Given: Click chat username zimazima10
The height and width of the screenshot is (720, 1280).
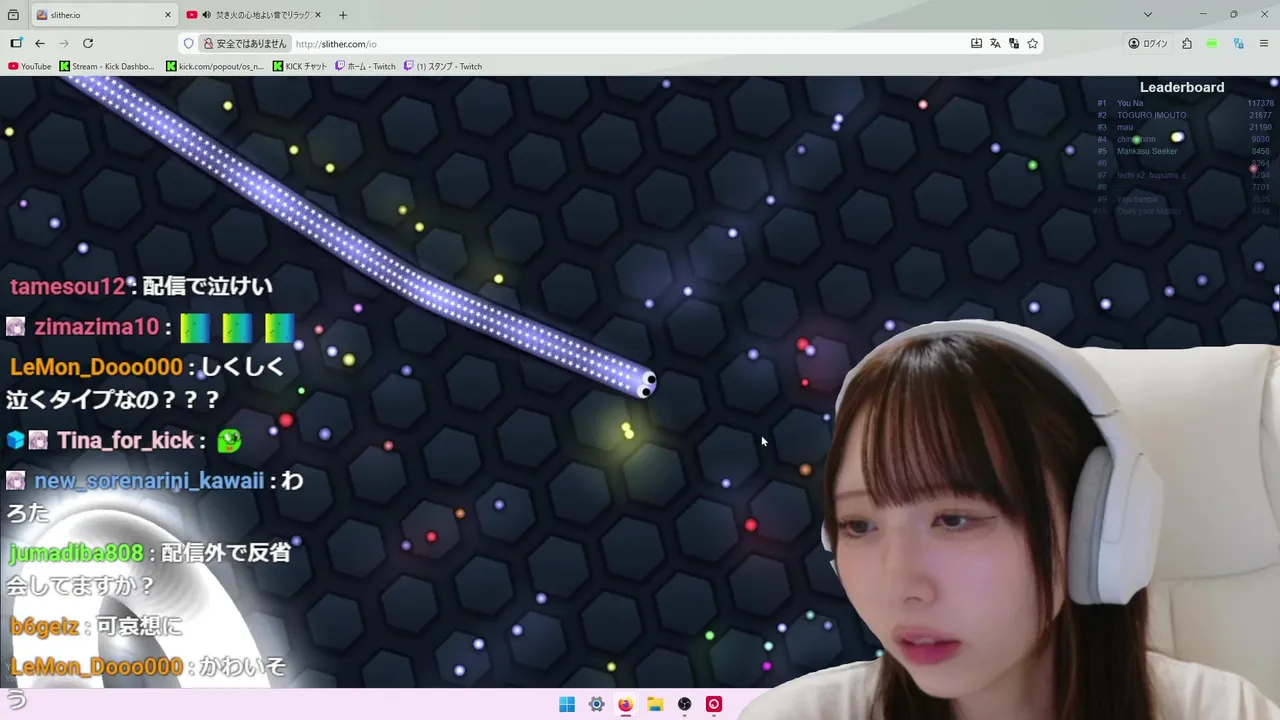Looking at the screenshot, I should point(96,327).
